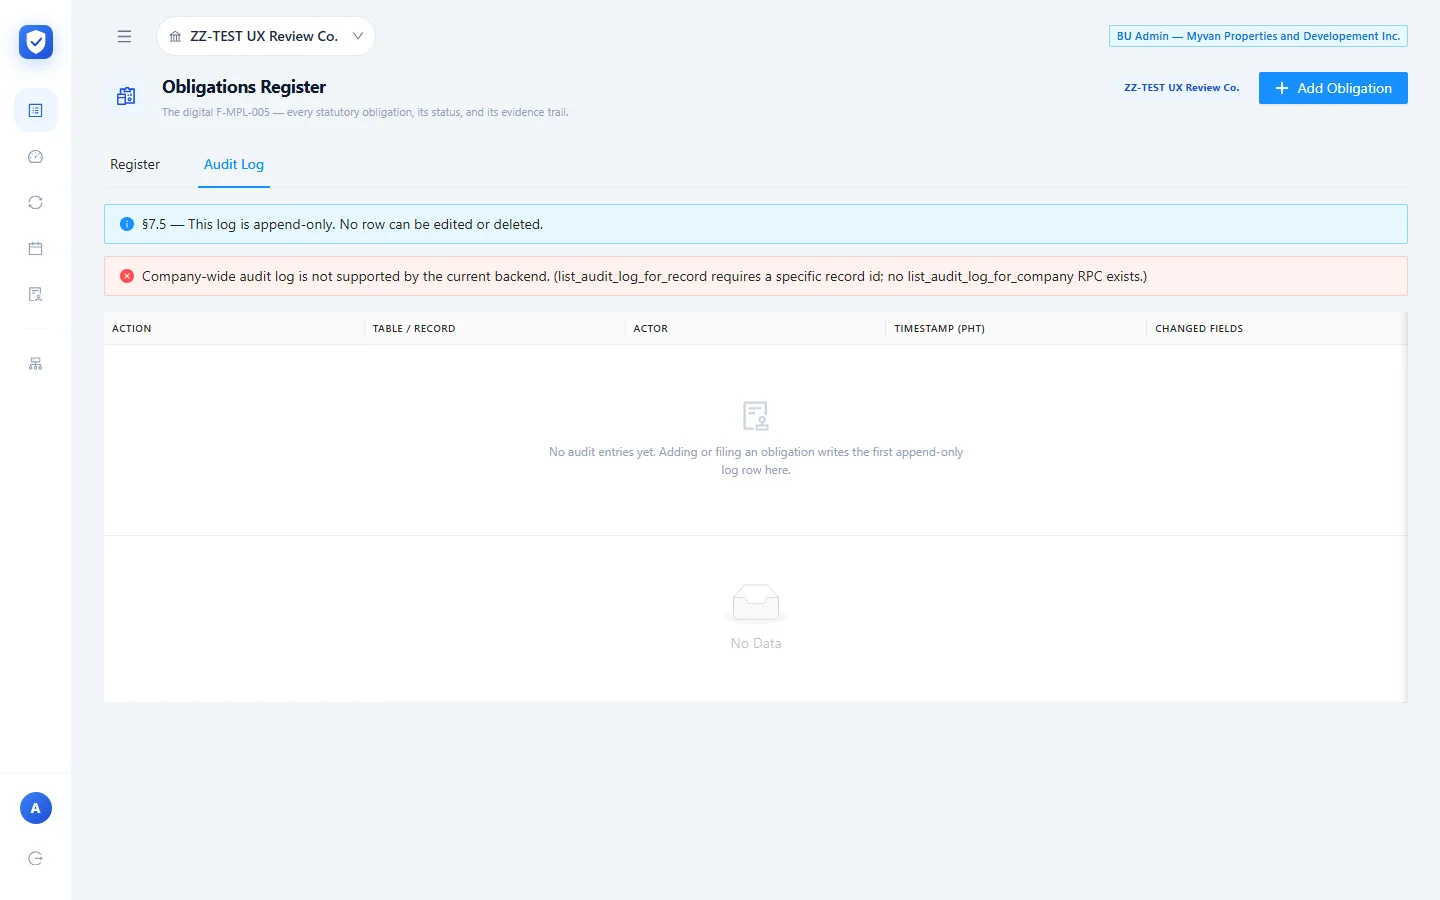
Task: Click the user avatar labeled A
Action: click(x=36, y=808)
